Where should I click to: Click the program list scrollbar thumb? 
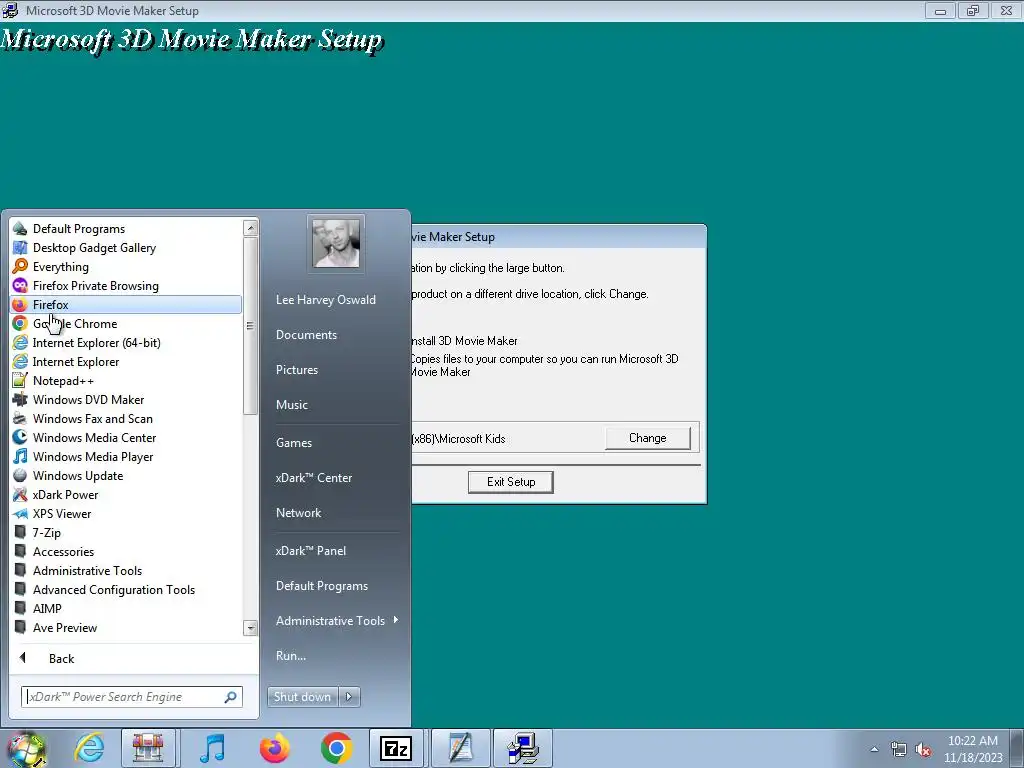click(x=250, y=325)
